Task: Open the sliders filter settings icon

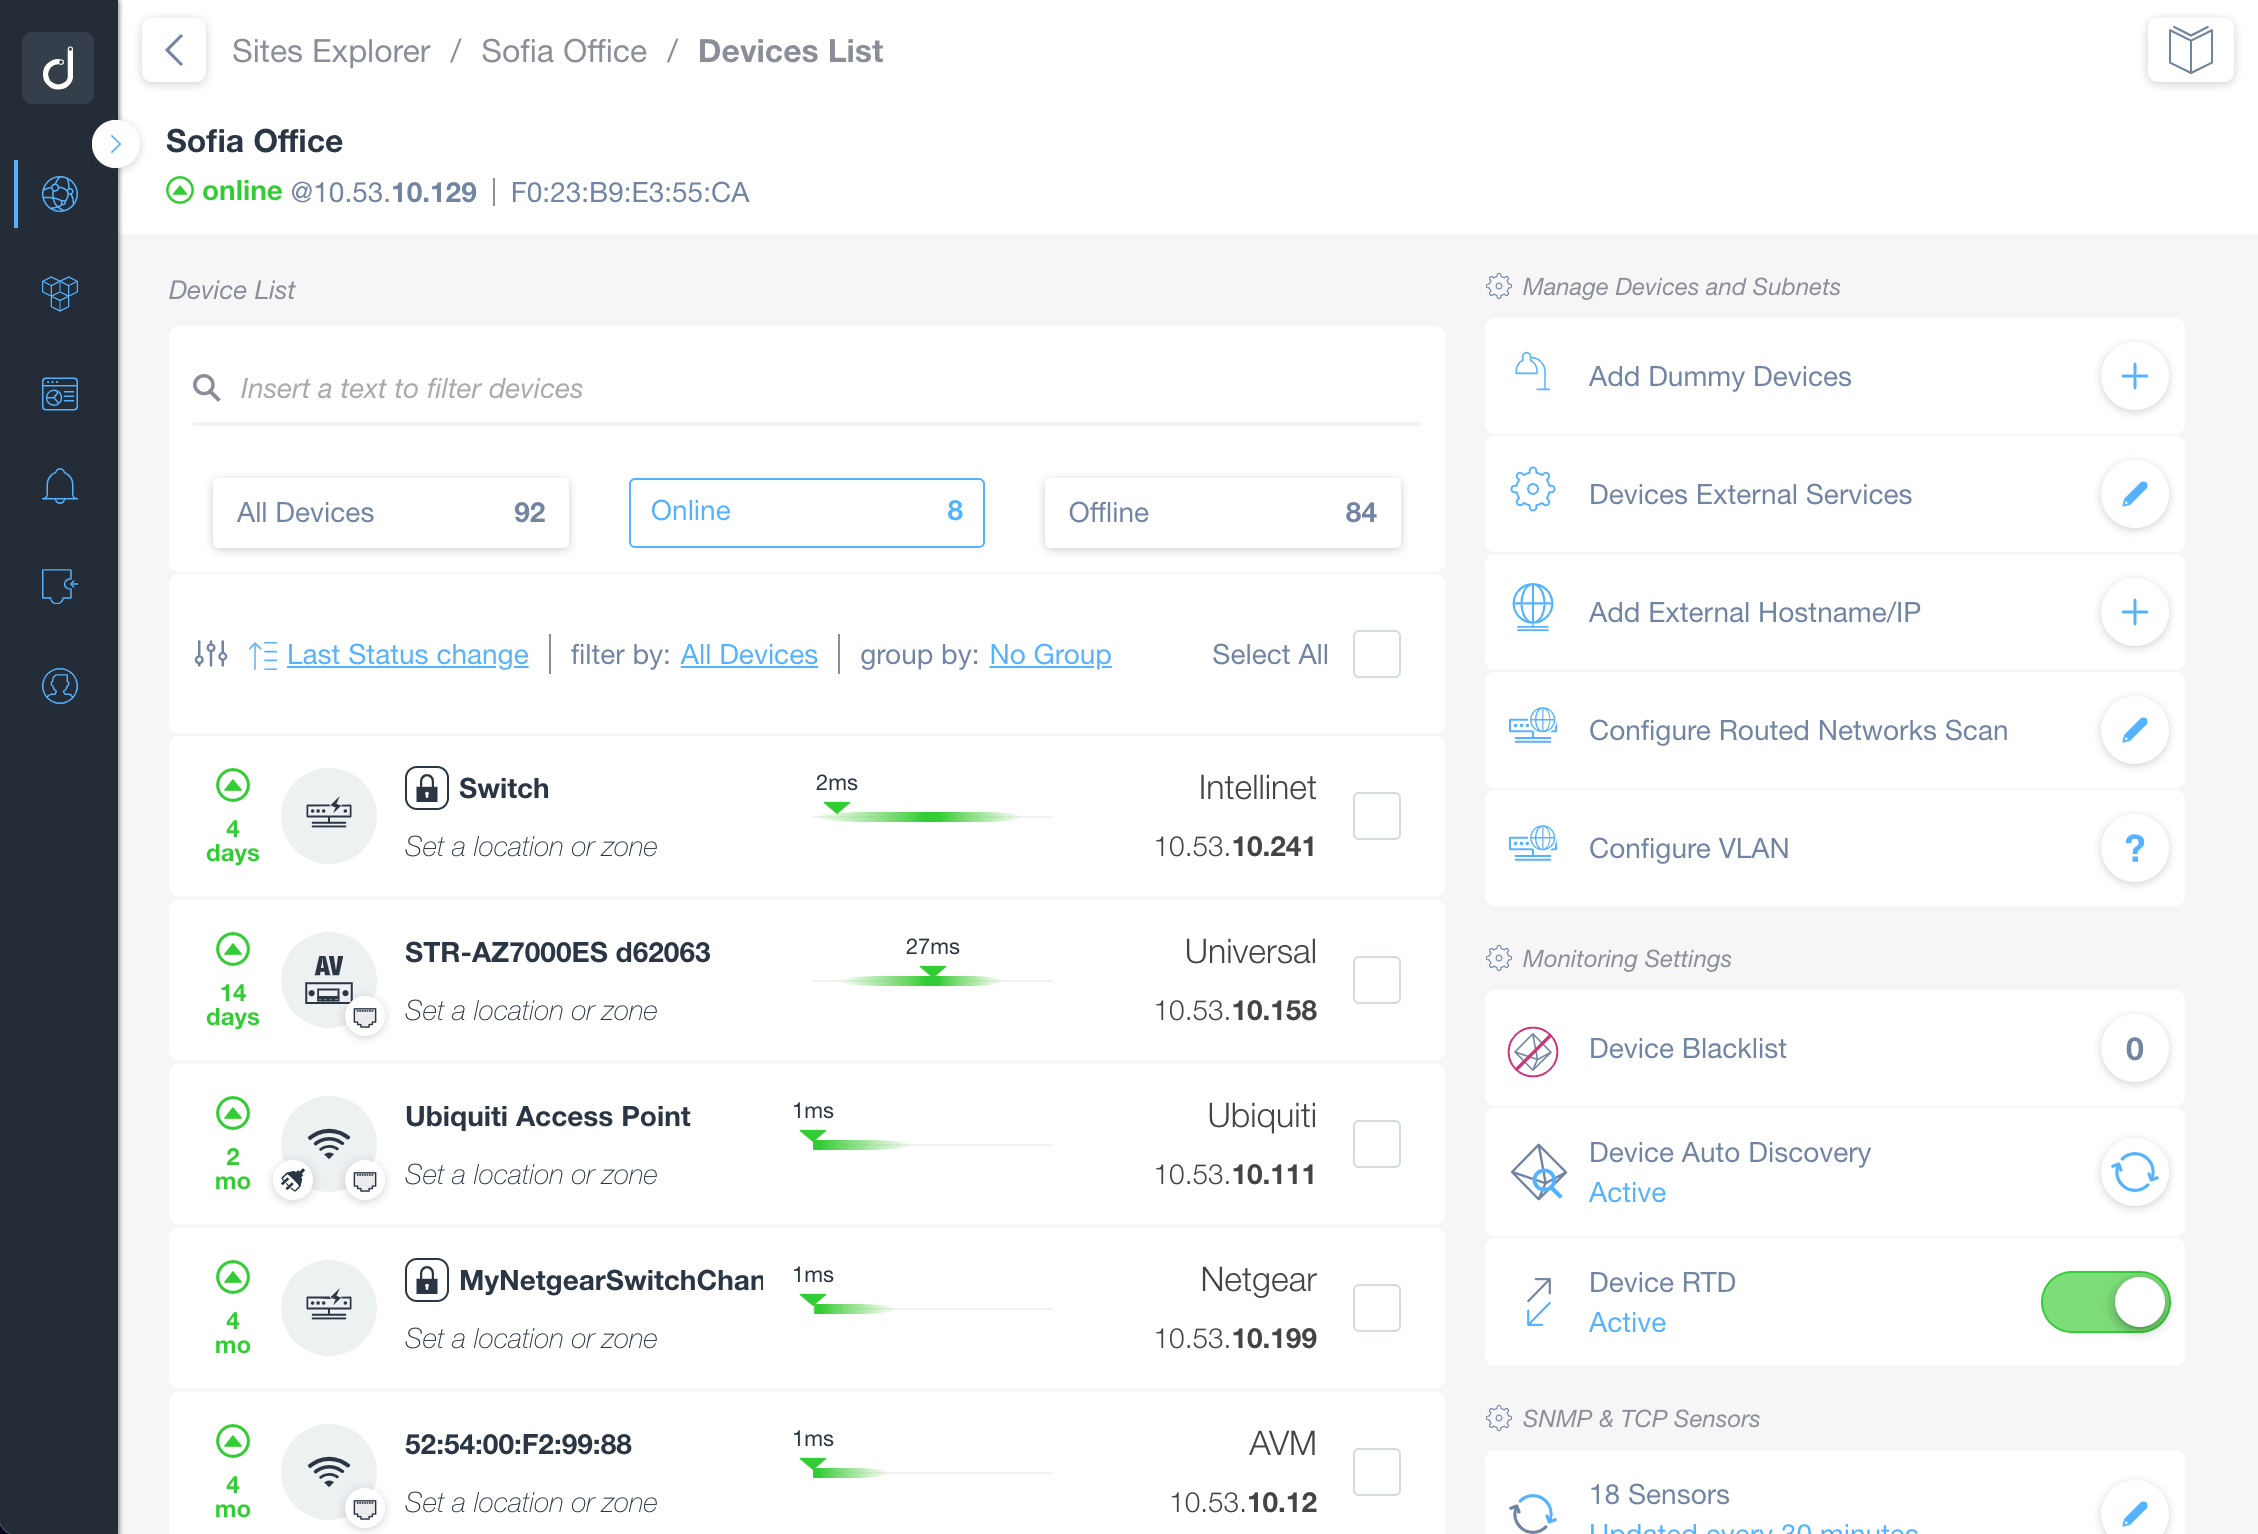Action: click(211, 654)
